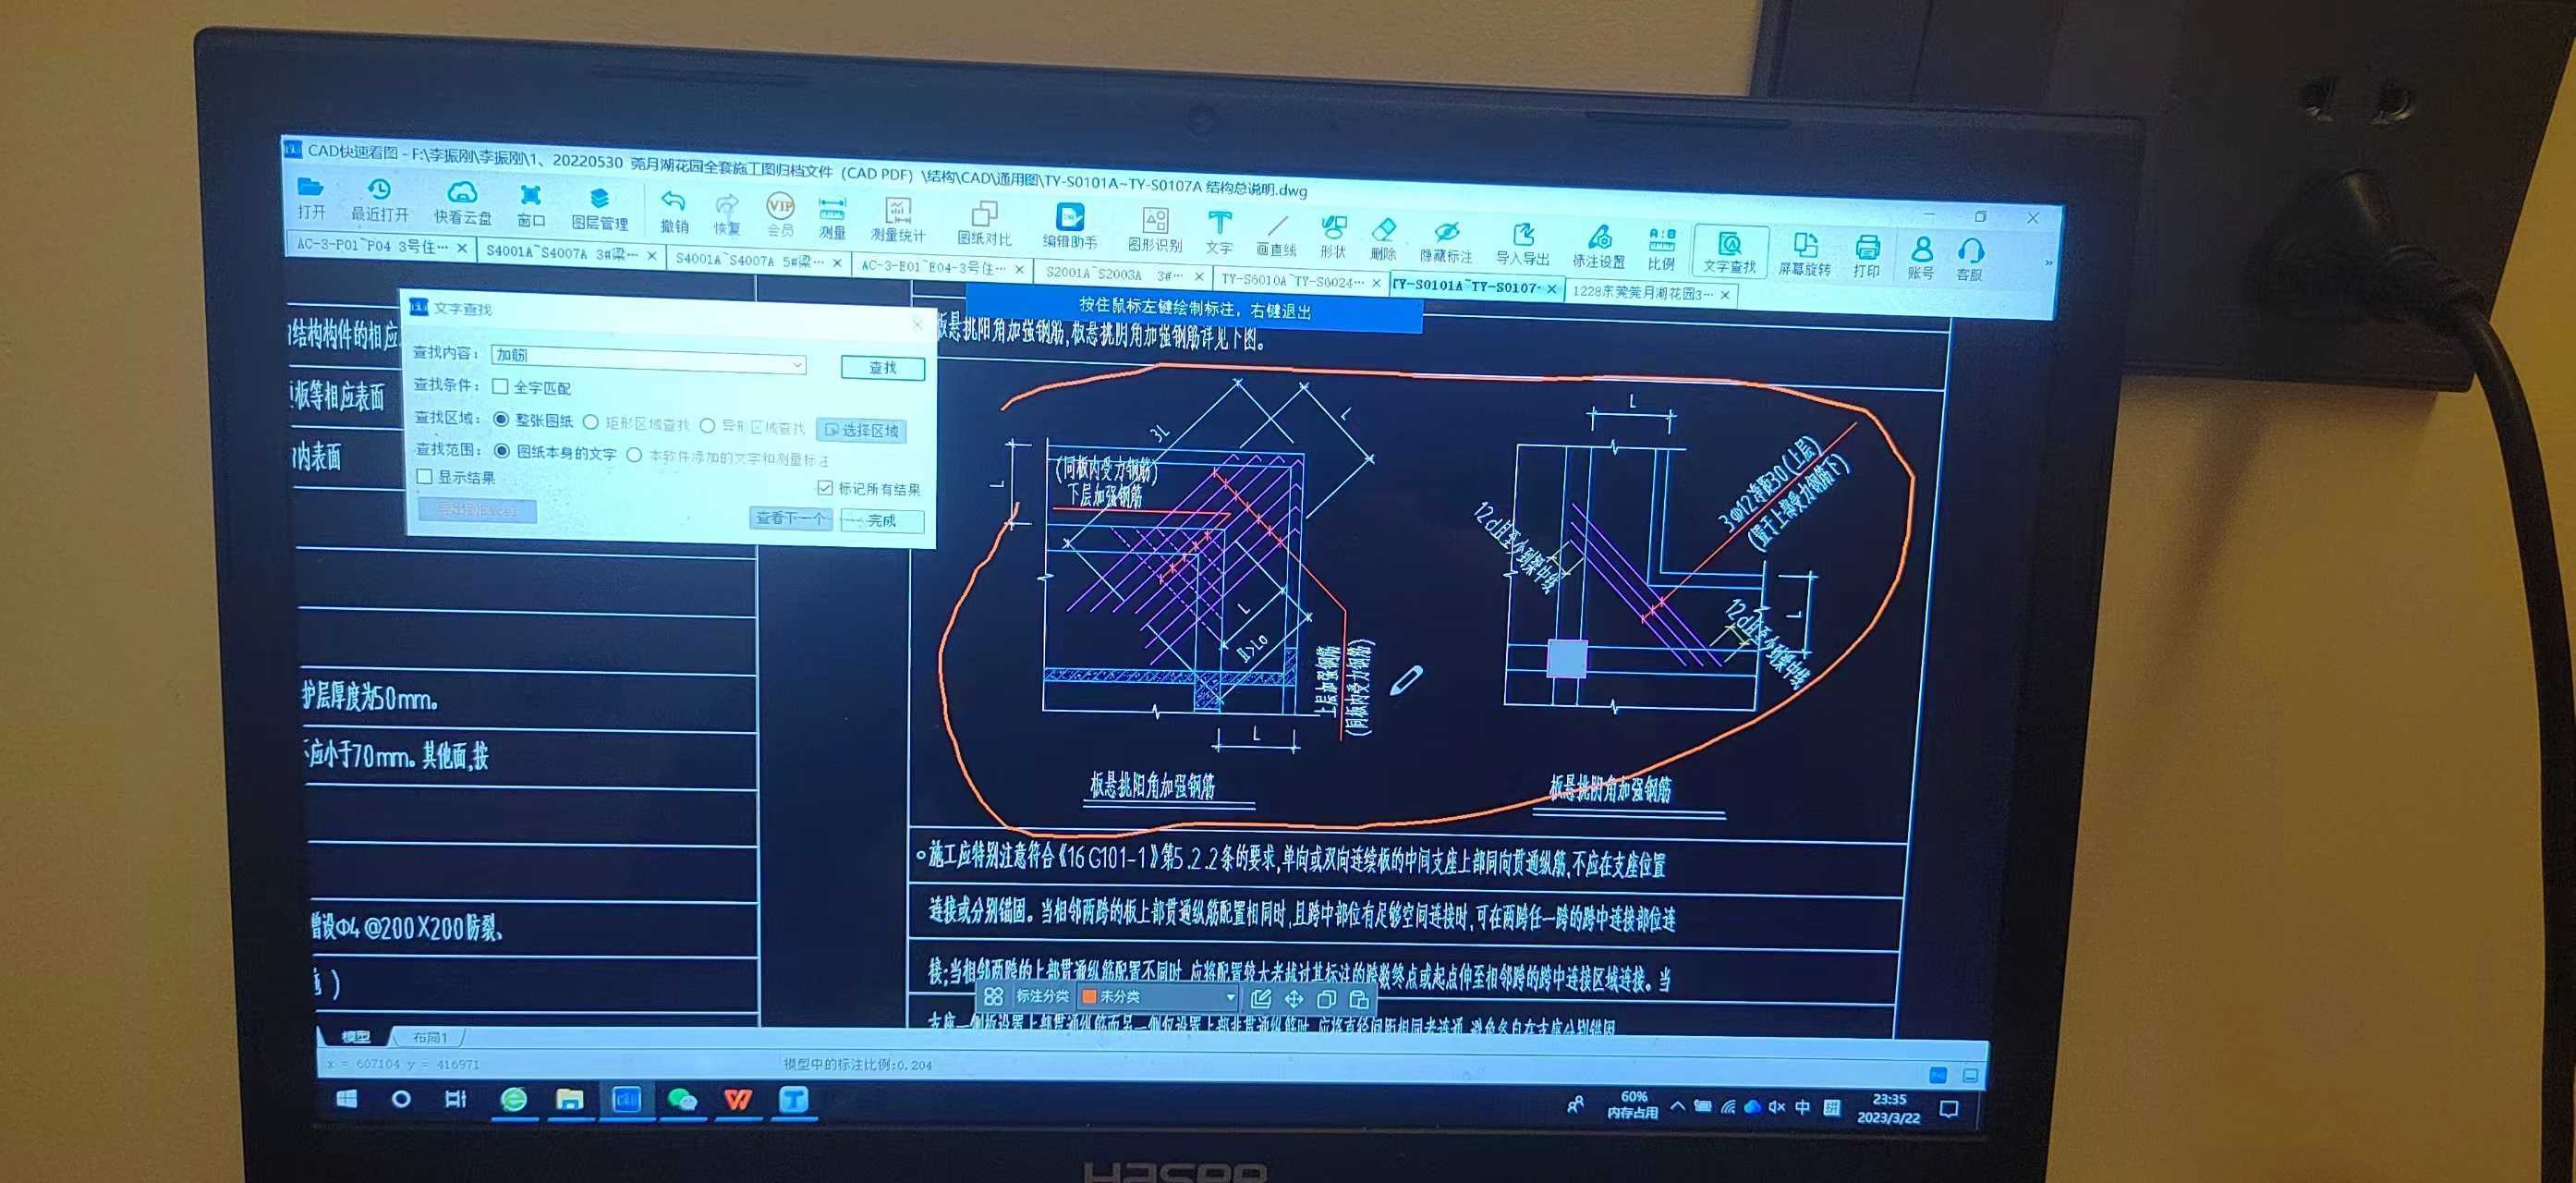2576x1183 pixels.
Task: Switch to tab AC-3-P01~P04 3号住
Action: click(373, 245)
